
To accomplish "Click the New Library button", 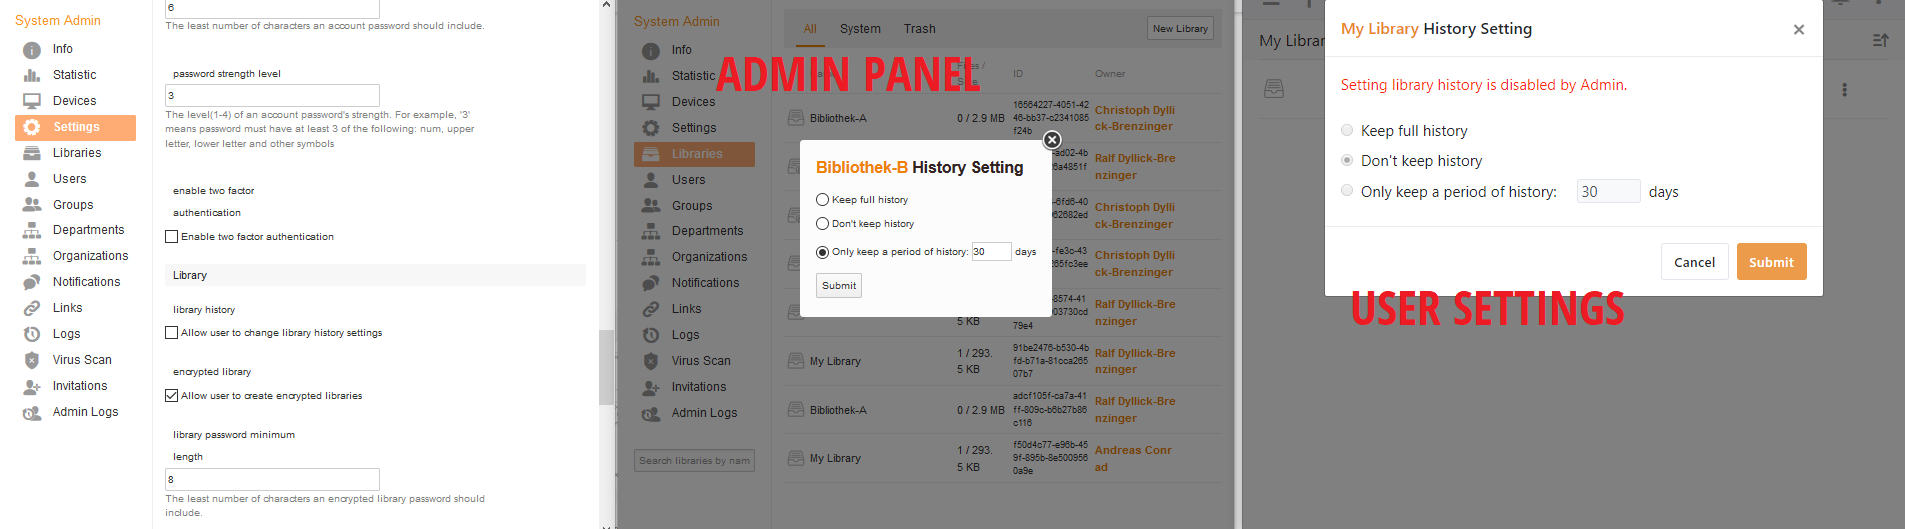I will [x=1180, y=29].
